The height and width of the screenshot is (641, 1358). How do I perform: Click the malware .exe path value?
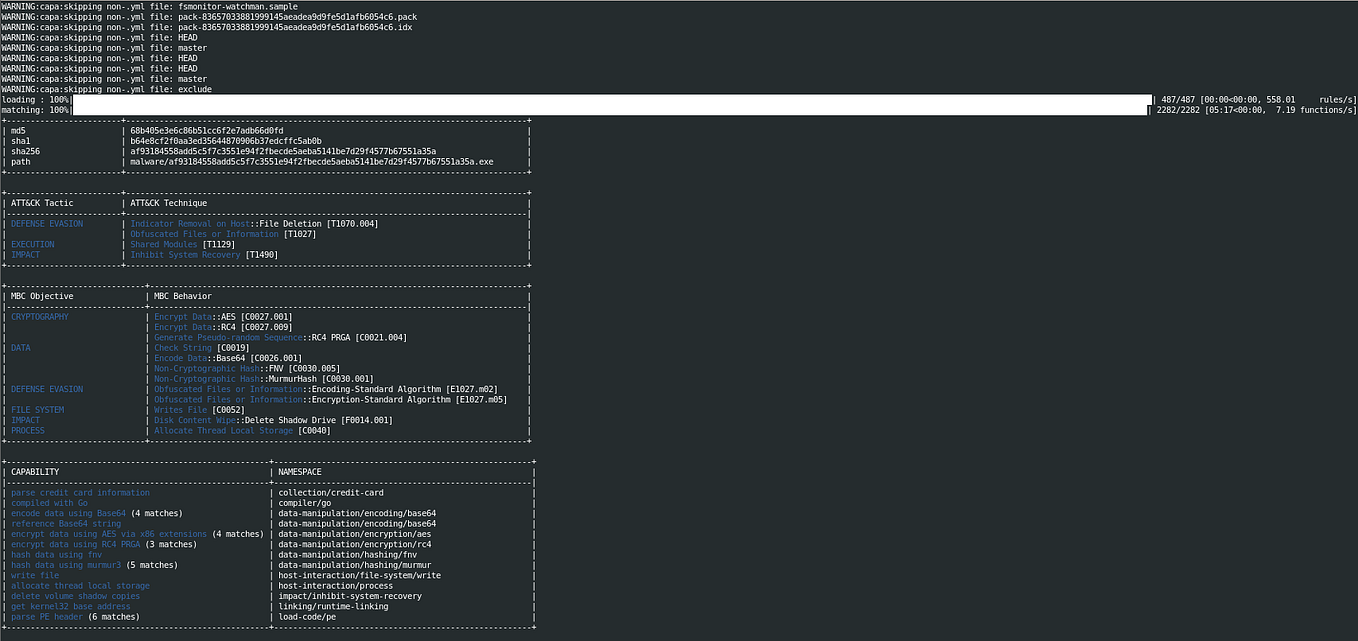click(x=312, y=162)
